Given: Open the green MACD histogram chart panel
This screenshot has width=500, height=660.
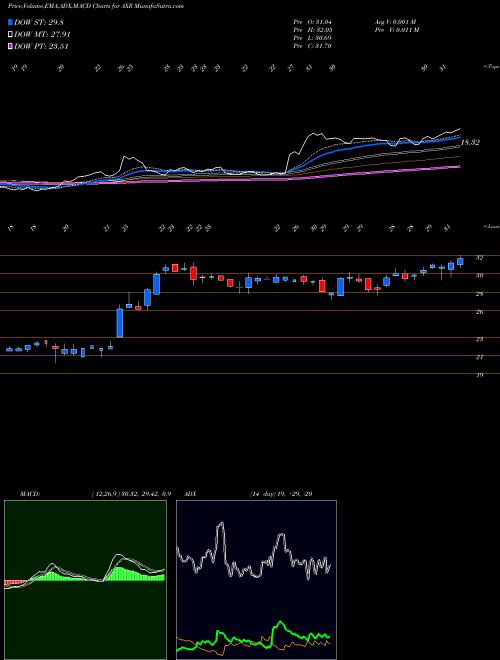Looking at the screenshot, I should click(x=85, y=580).
